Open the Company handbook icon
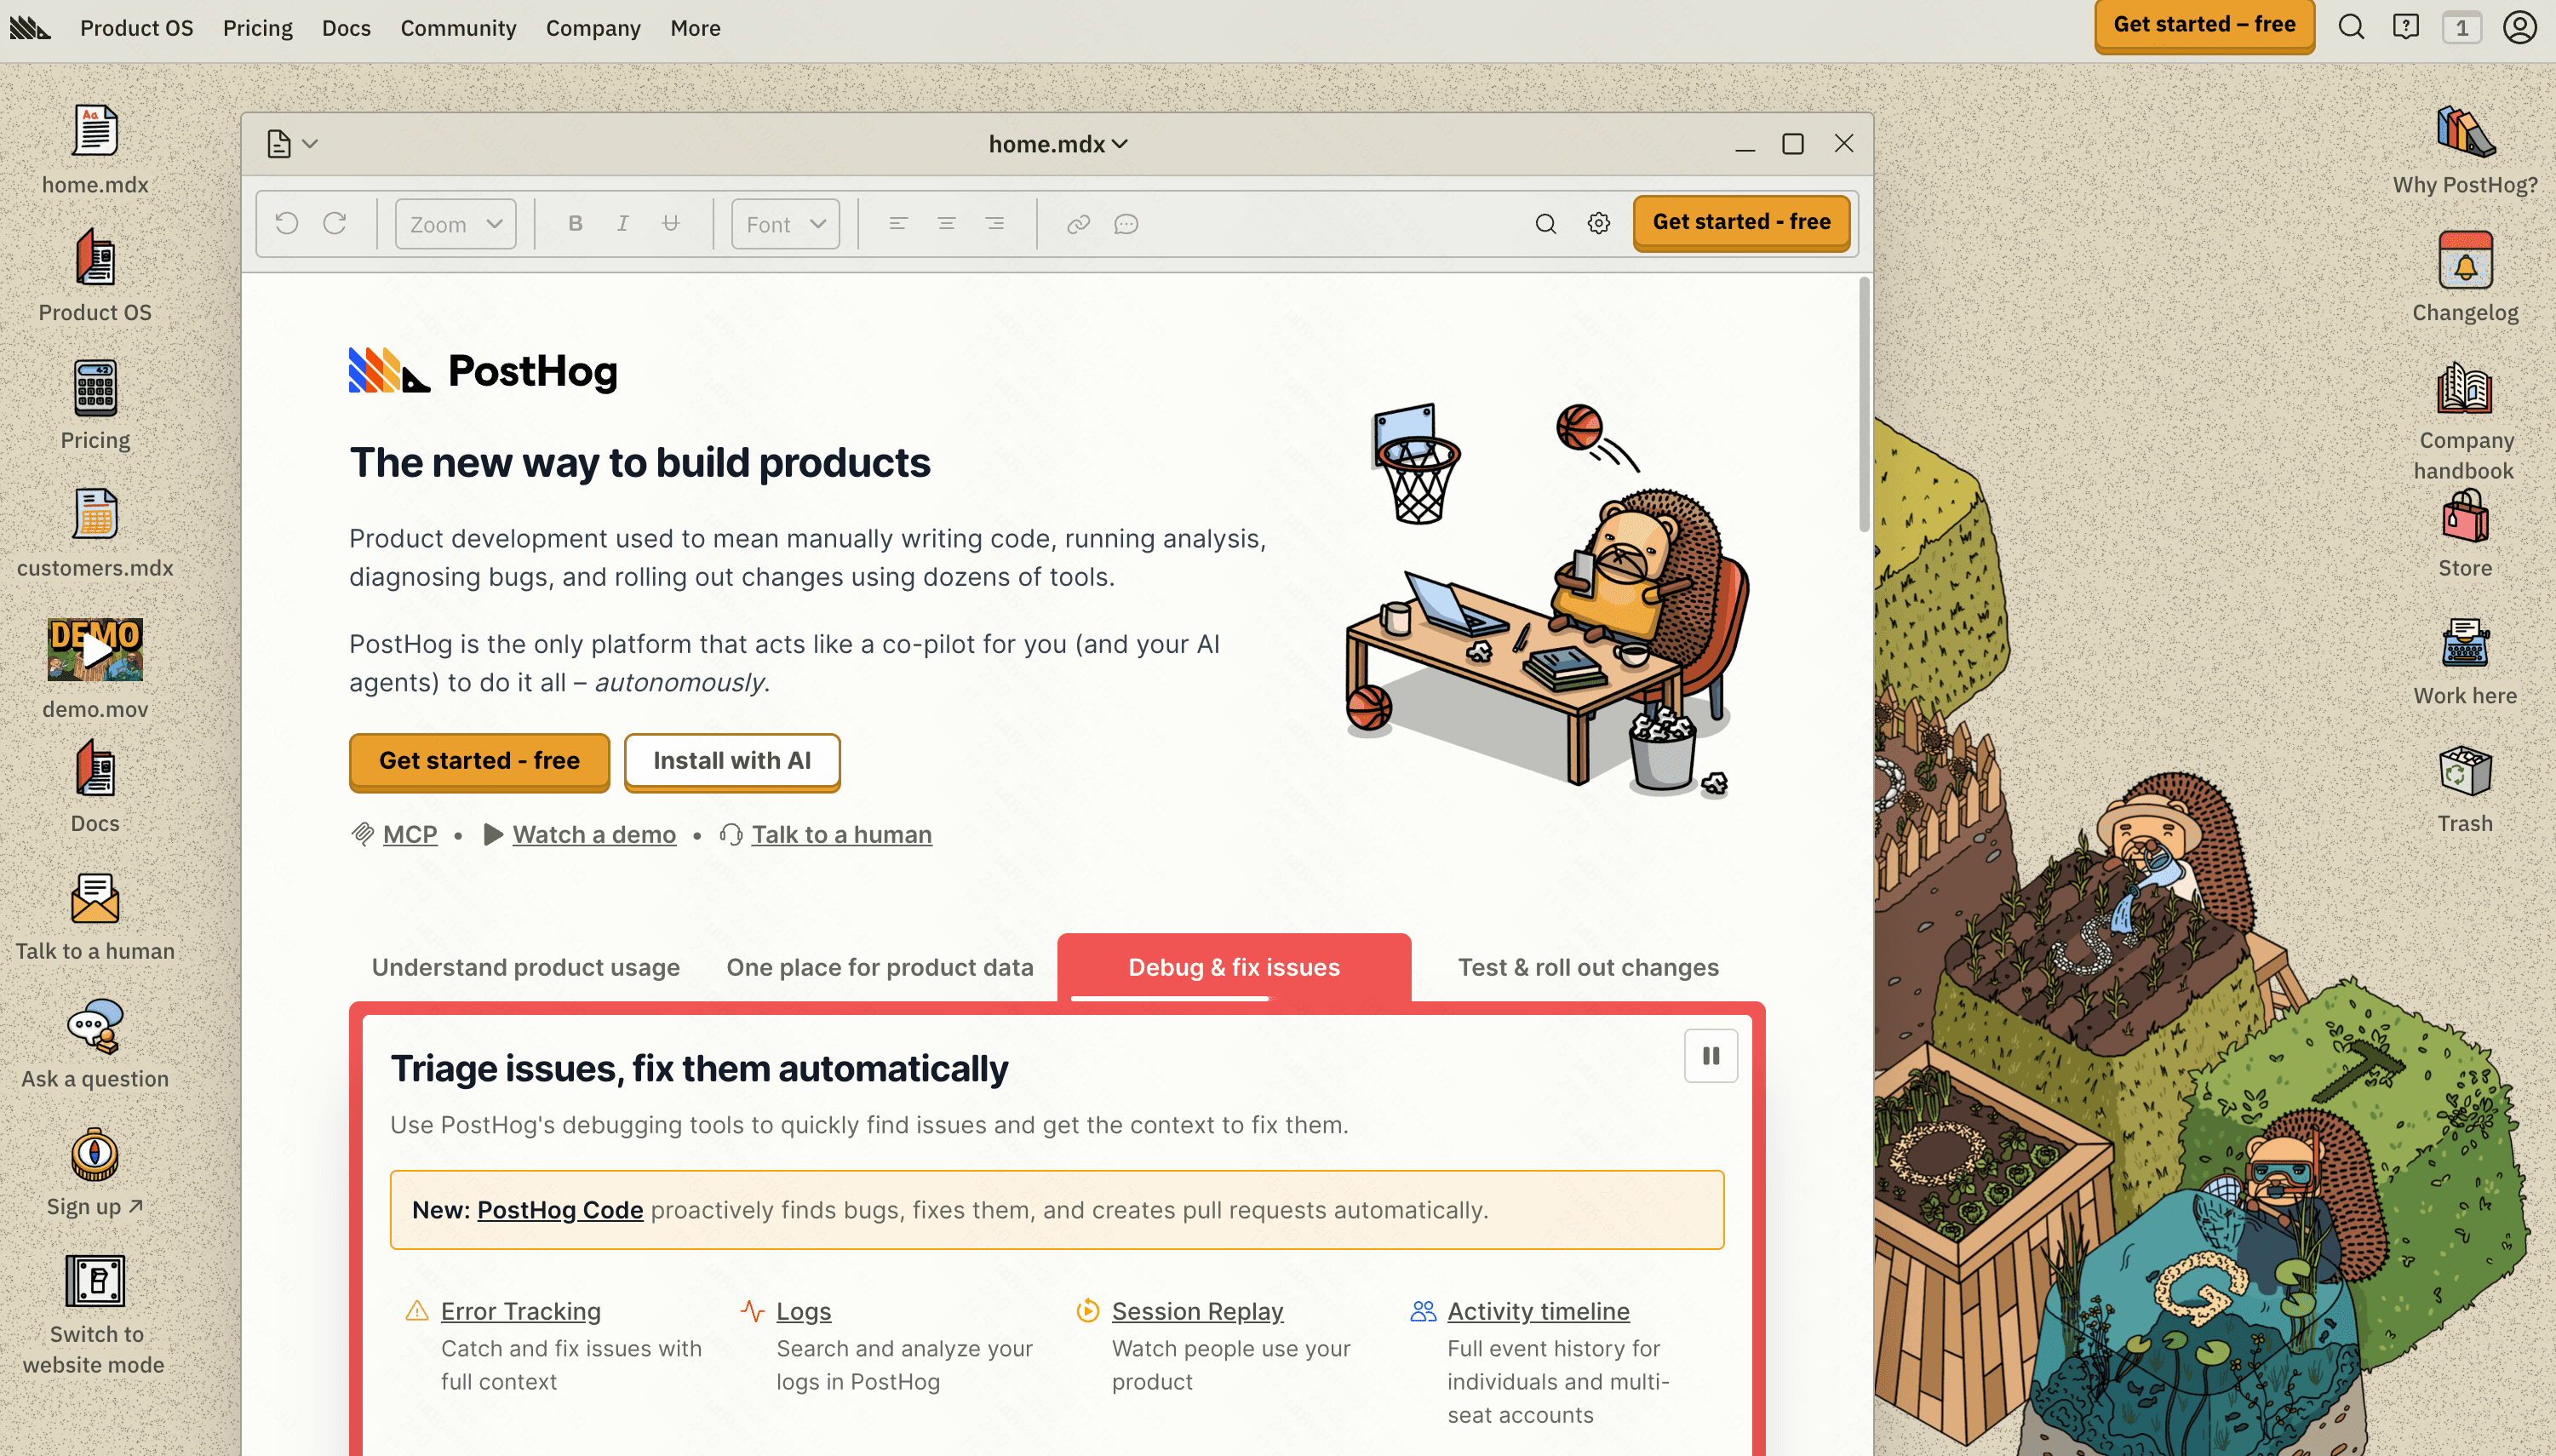 point(2465,388)
